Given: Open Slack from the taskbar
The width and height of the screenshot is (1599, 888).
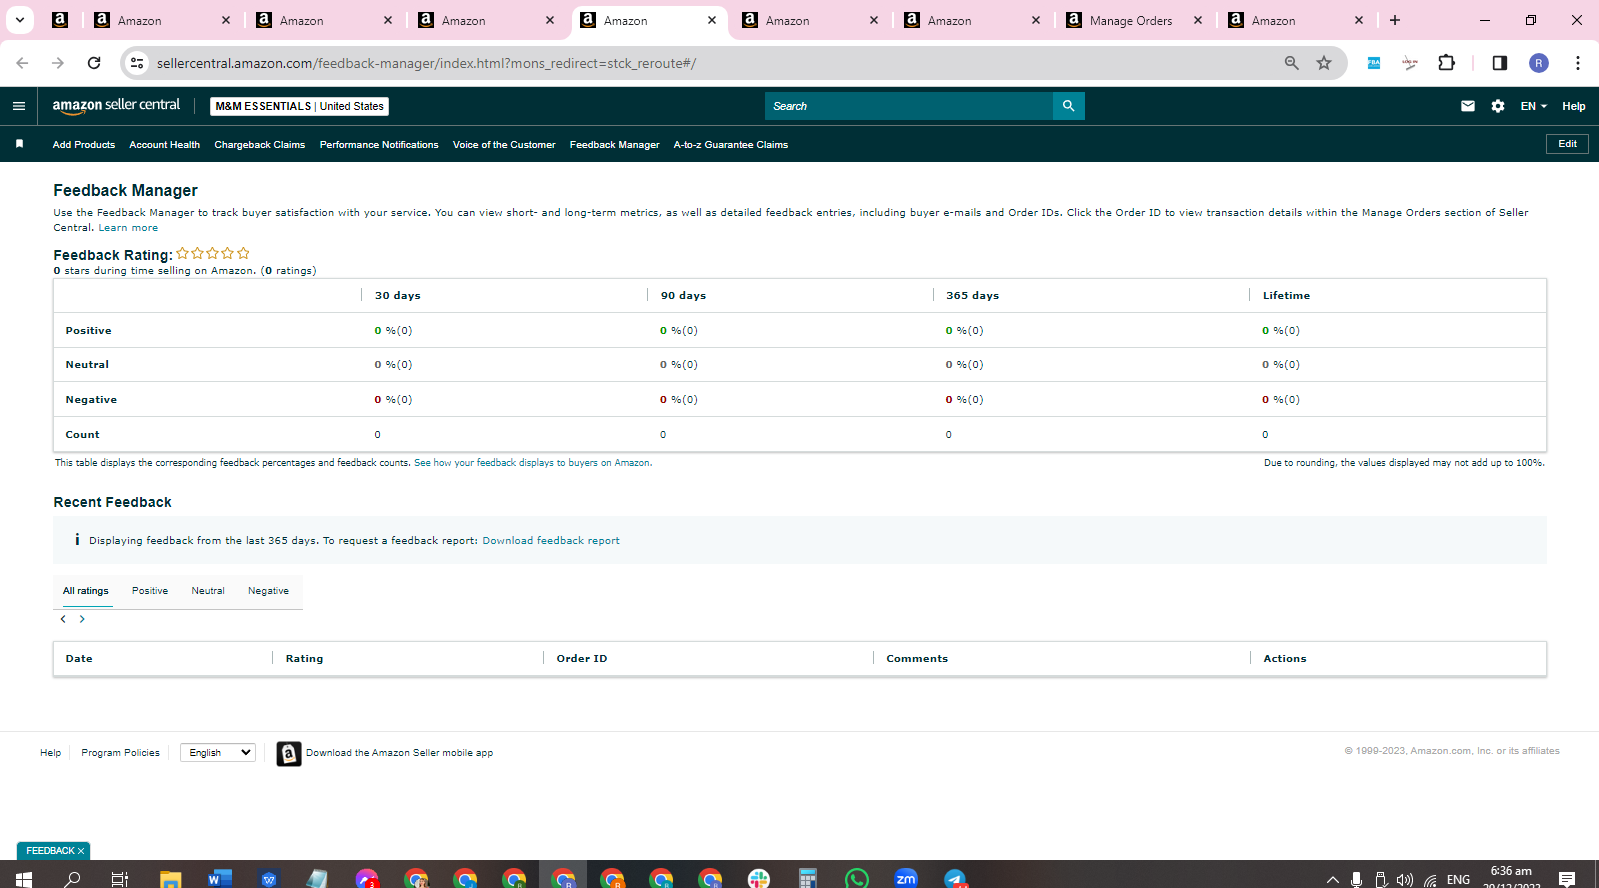Looking at the screenshot, I should click(x=759, y=879).
